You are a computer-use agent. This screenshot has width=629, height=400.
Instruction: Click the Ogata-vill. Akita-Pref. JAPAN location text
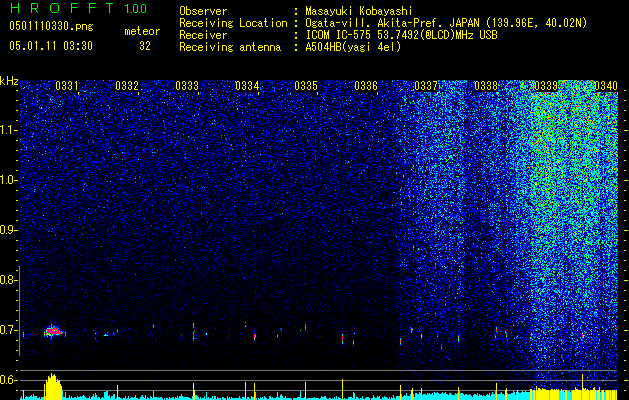pos(446,23)
